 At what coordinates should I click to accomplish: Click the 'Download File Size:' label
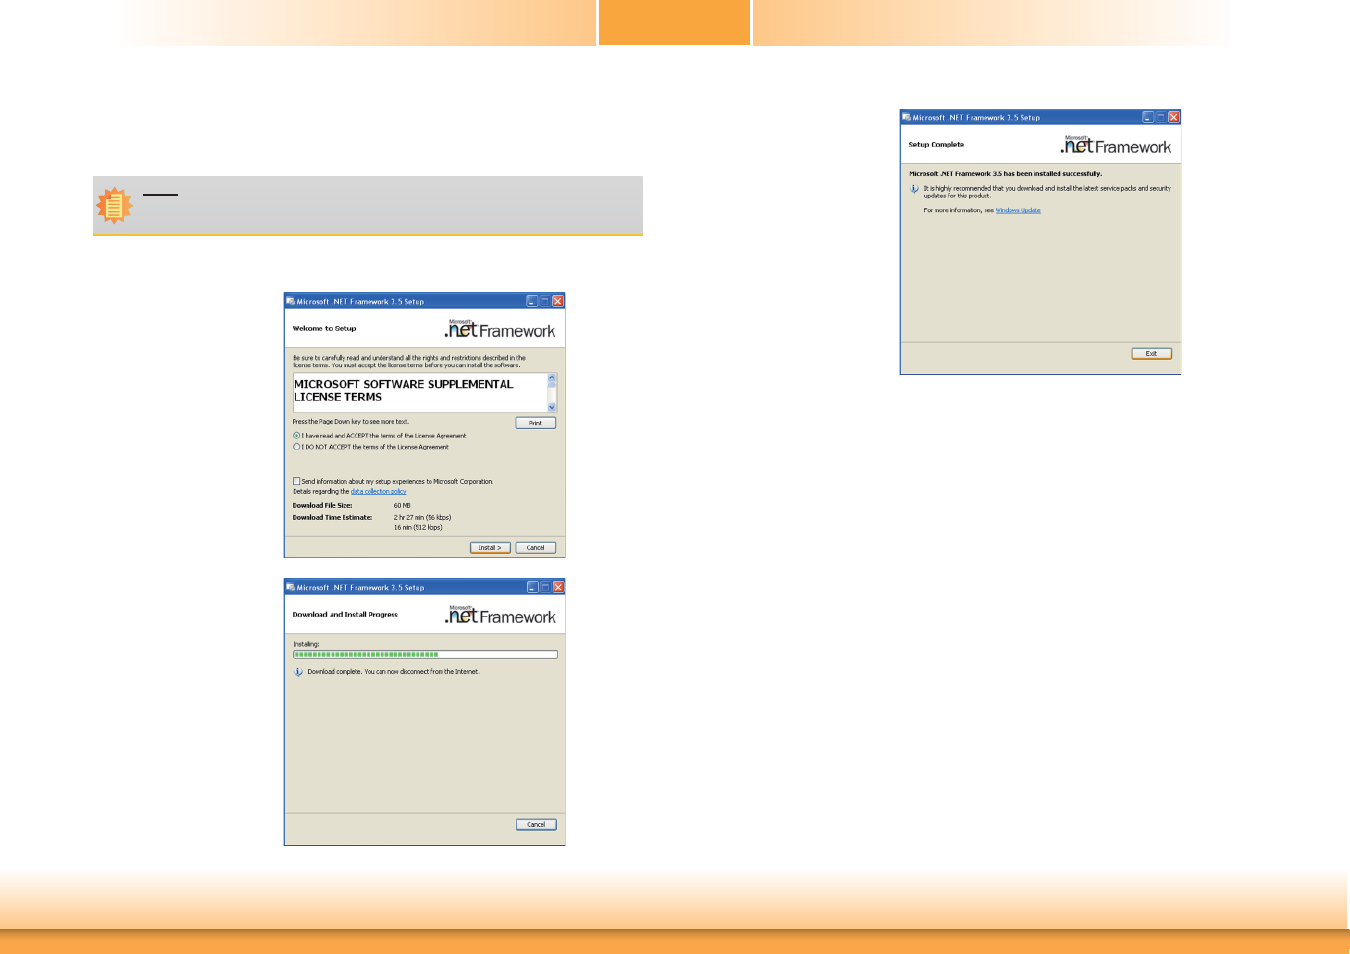tap(322, 506)
